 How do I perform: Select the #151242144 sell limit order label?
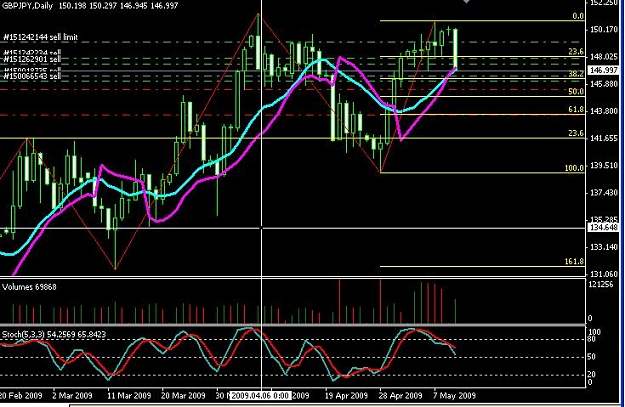[40, 37]
